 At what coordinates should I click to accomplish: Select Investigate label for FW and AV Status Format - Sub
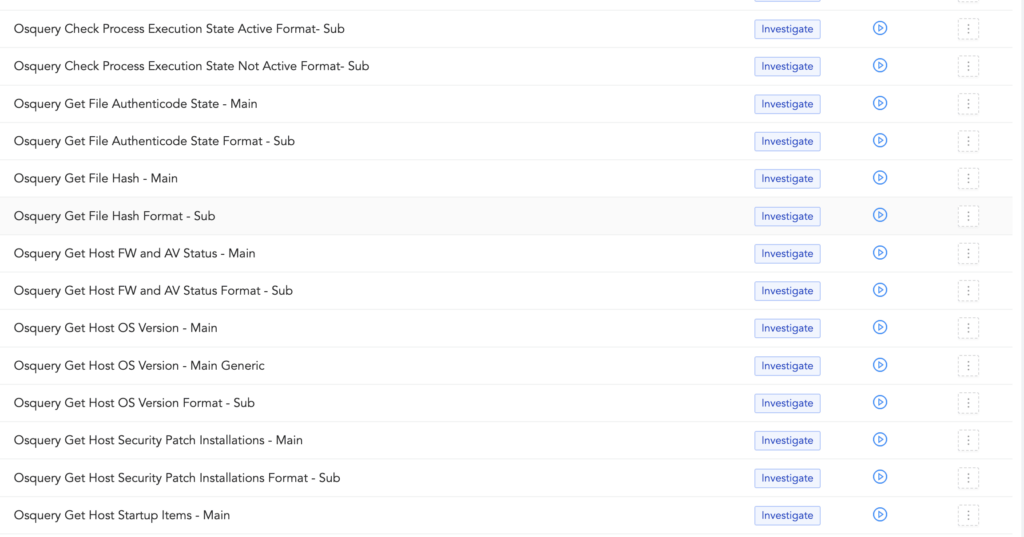787,291
